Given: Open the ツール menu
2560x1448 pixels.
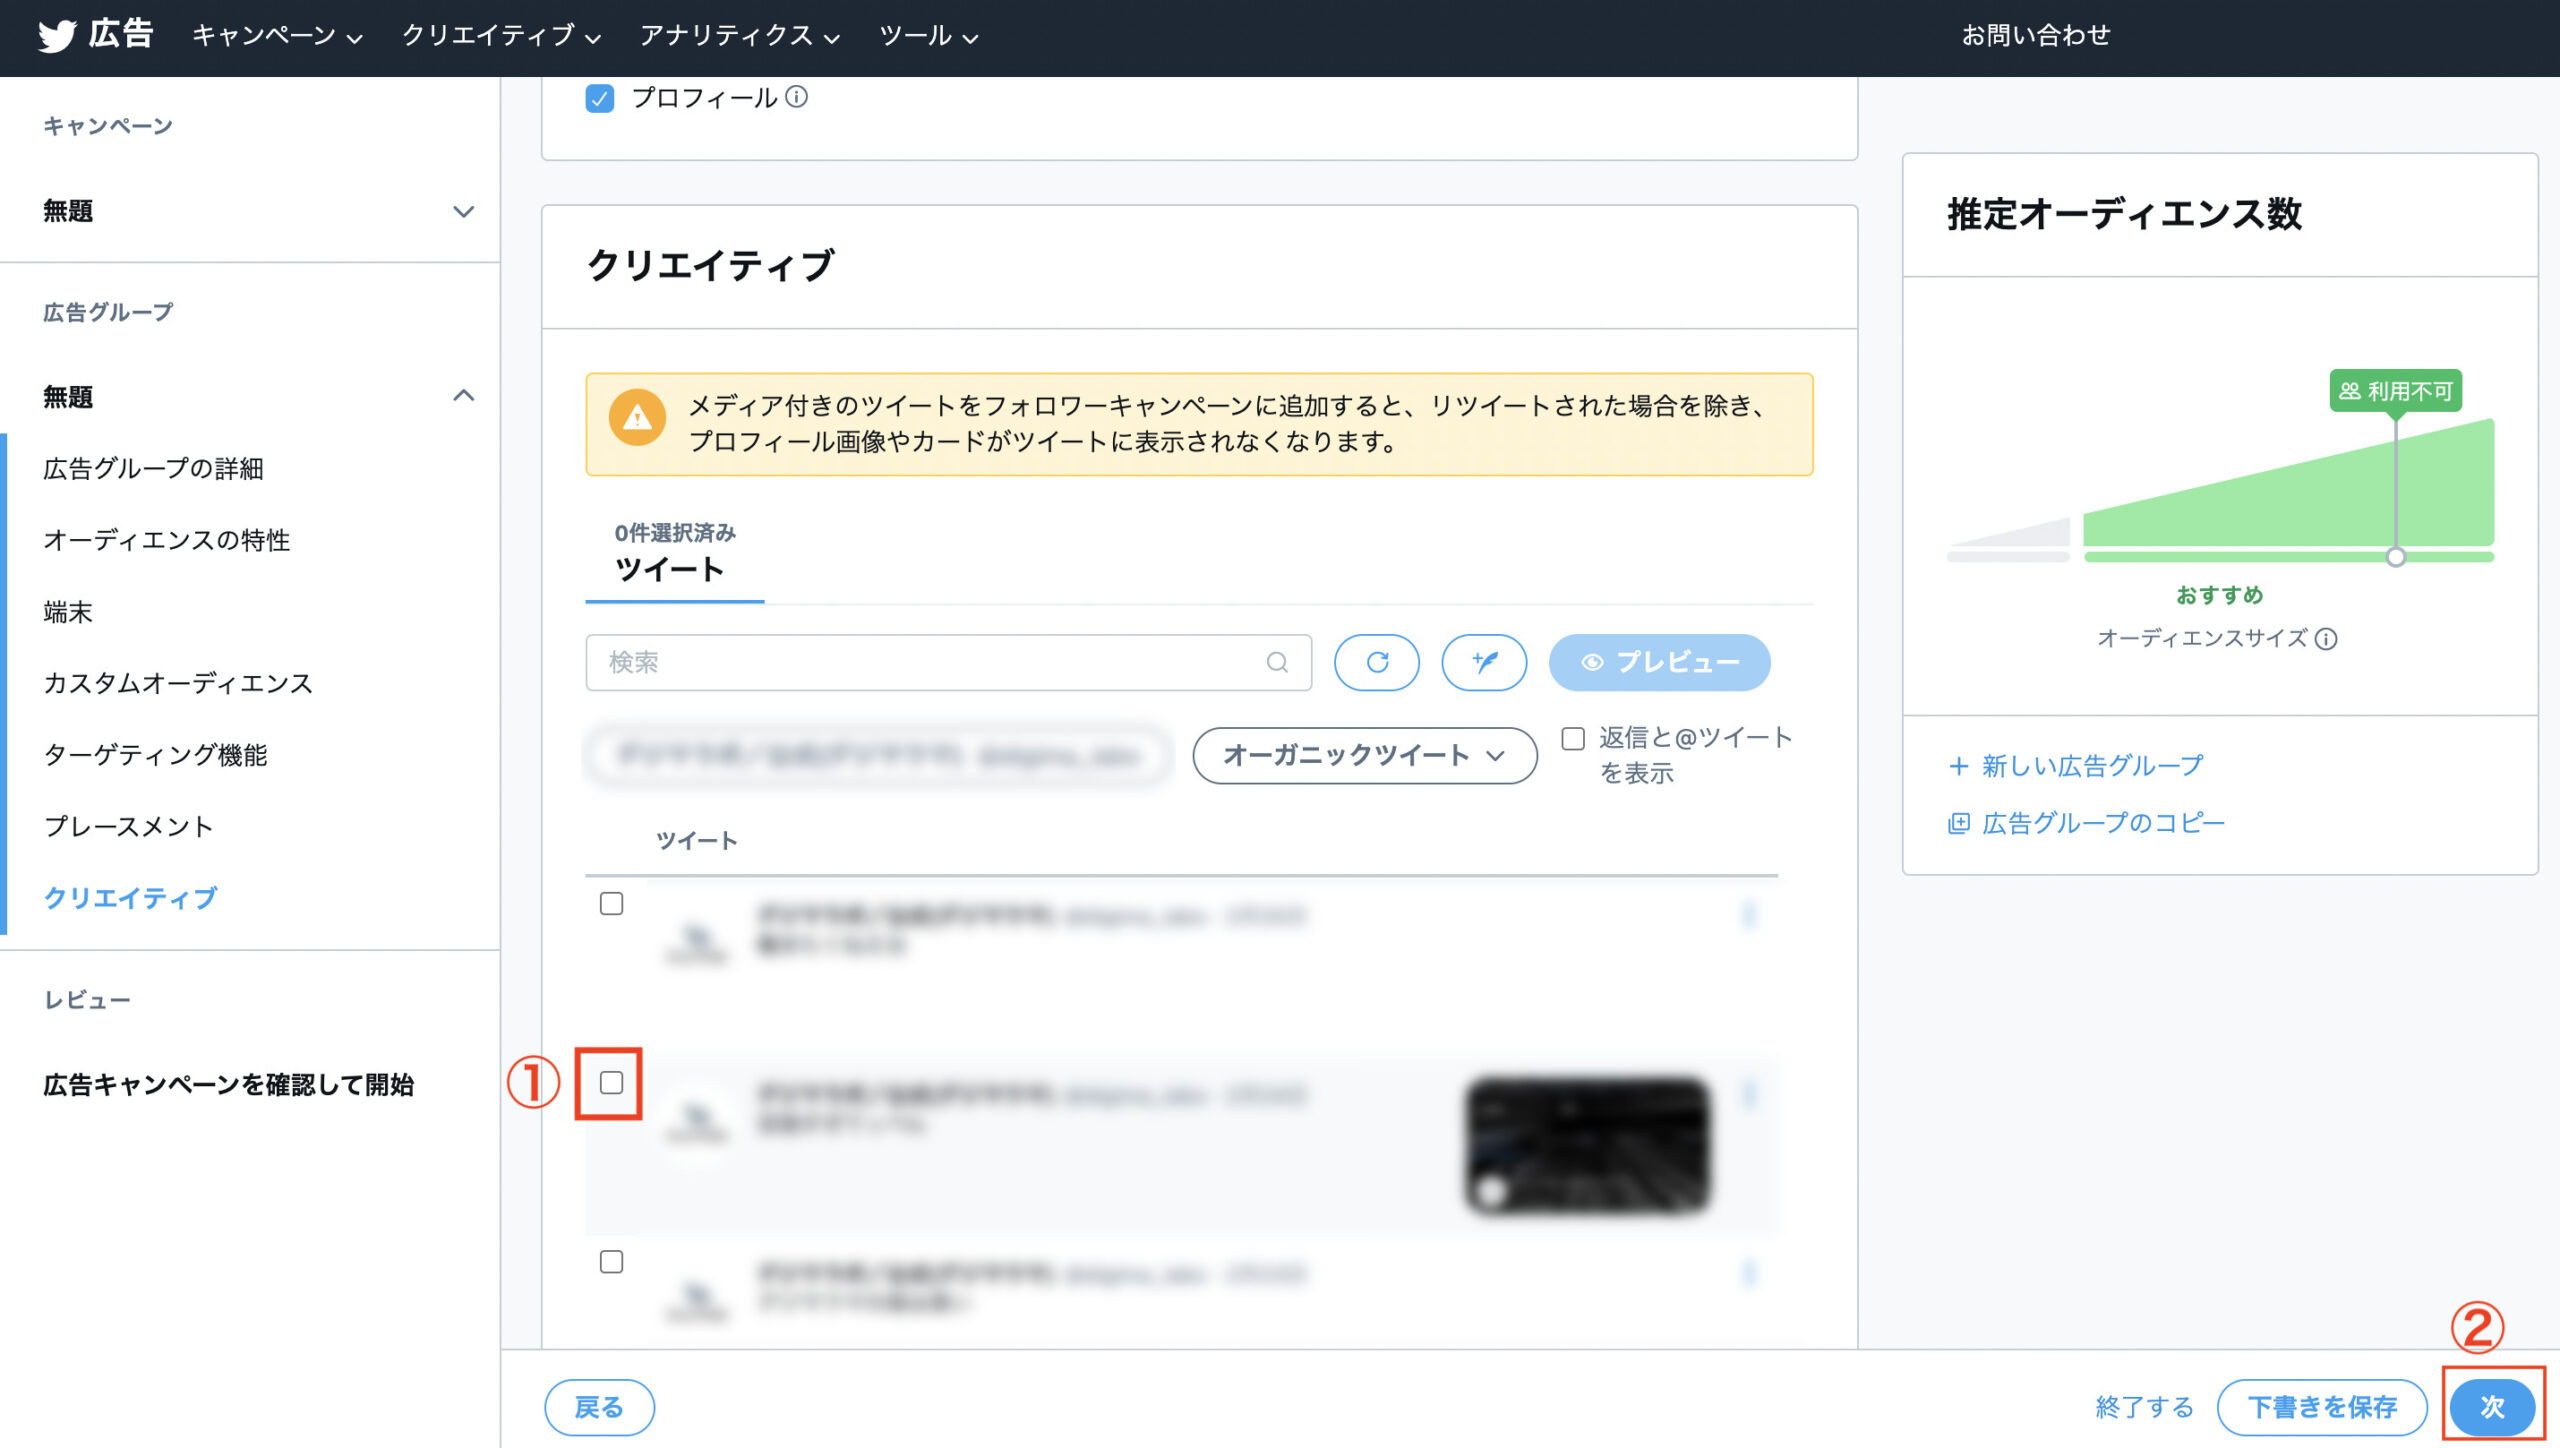Looking at the screenshot, I should (x=927, y=36).
